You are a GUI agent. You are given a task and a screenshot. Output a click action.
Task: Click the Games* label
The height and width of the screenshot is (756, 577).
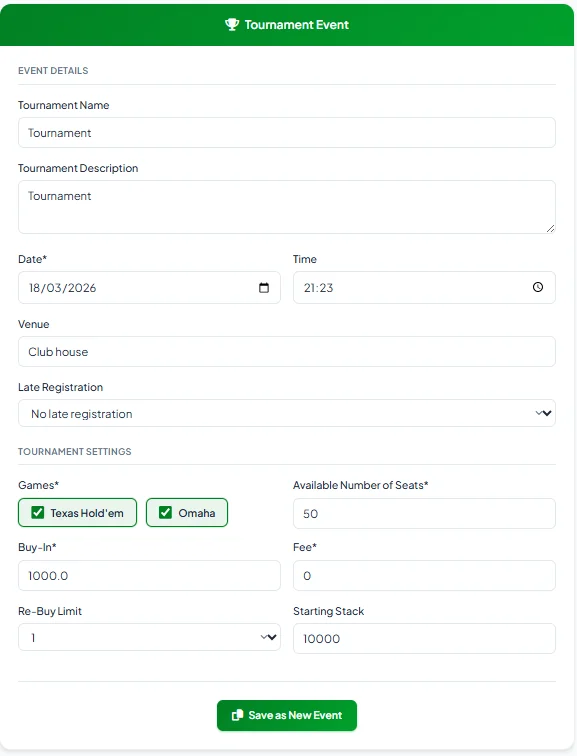click(39, 485)
